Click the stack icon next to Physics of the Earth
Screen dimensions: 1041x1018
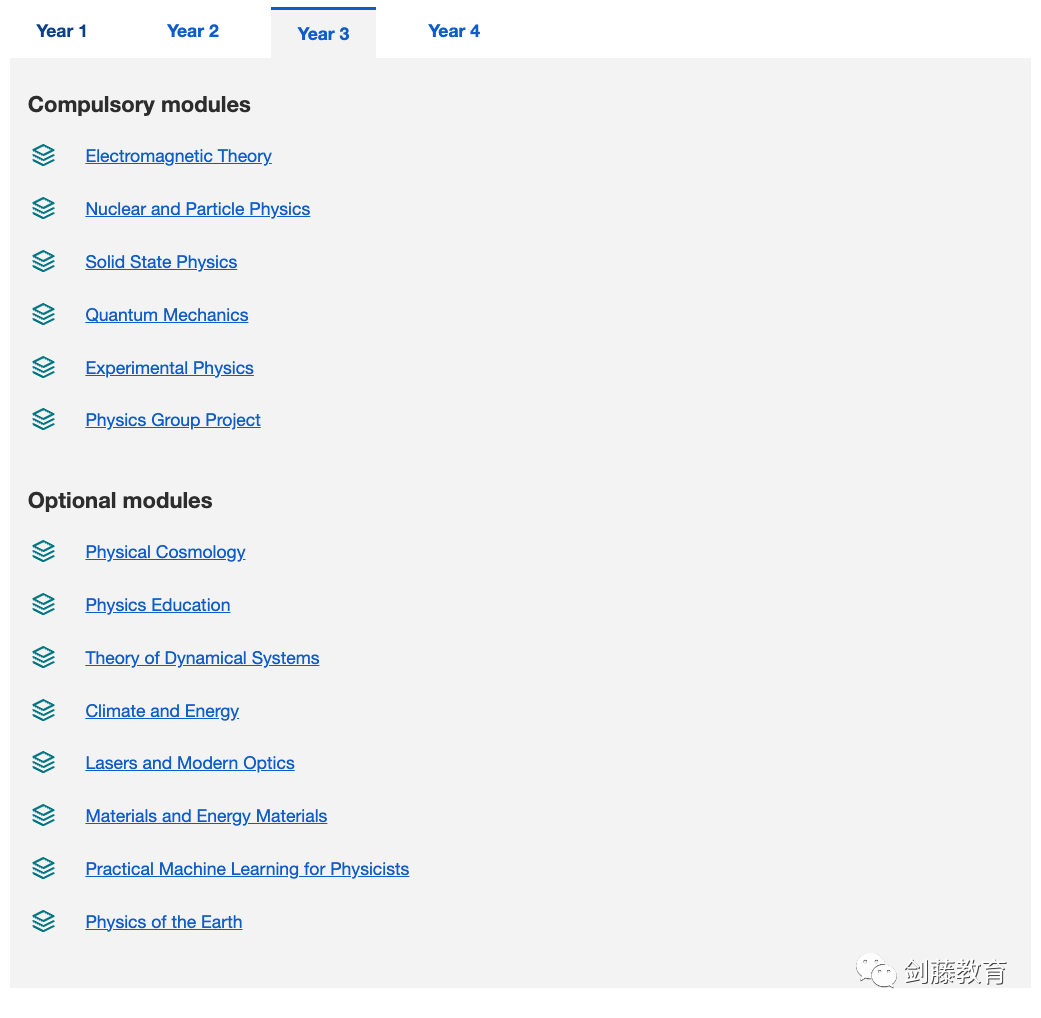(43, 922)
